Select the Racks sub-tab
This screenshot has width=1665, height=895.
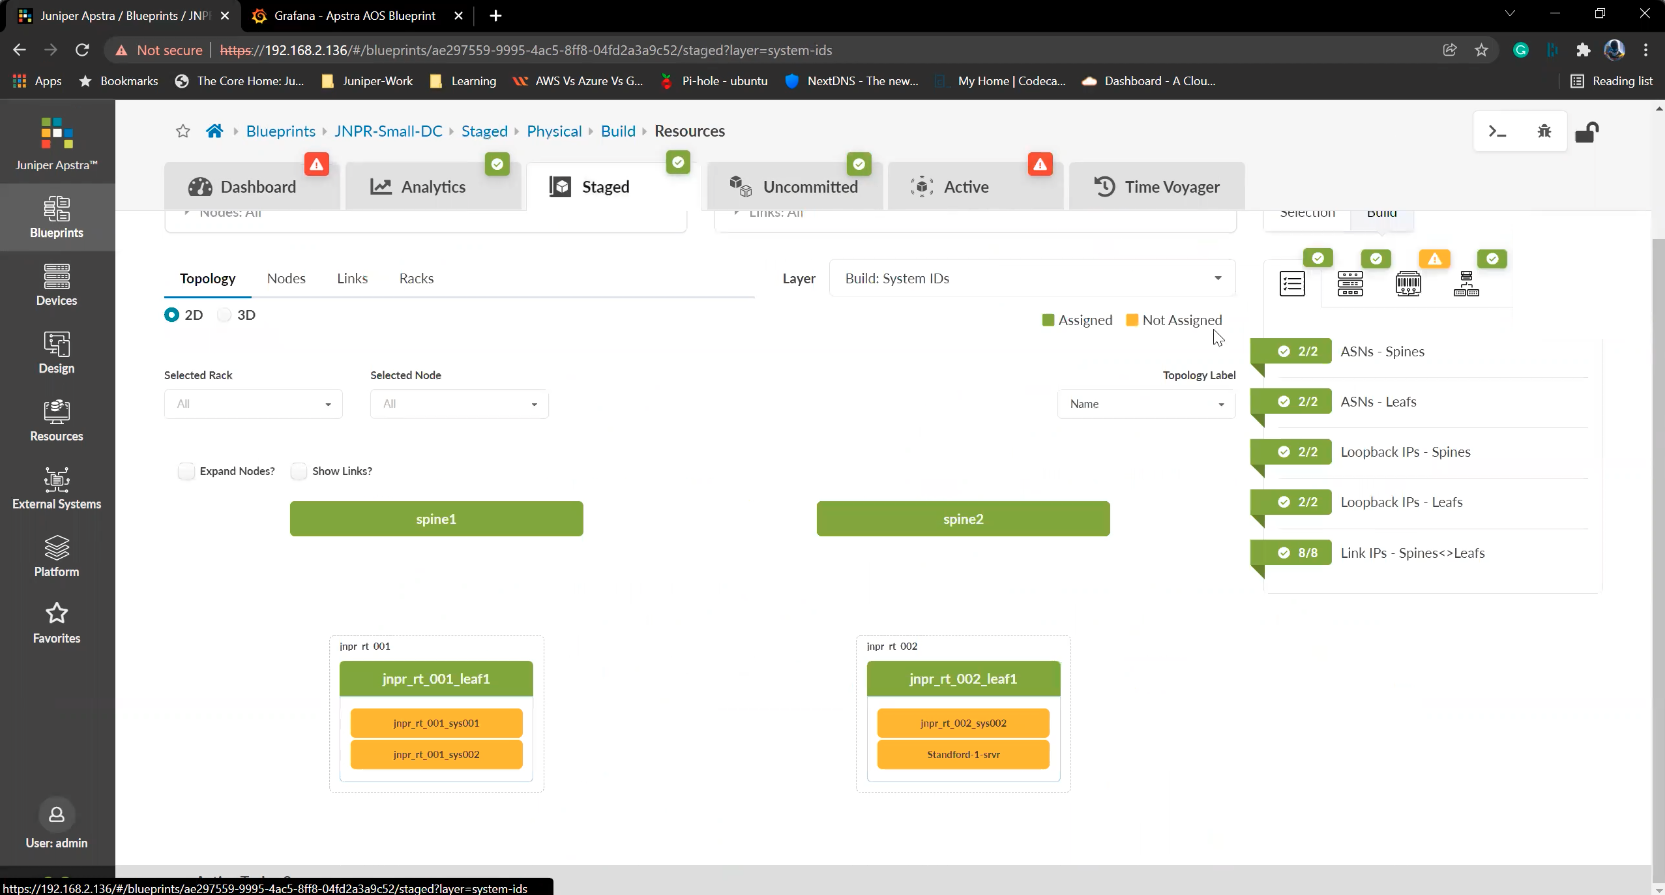pos(416,278)
